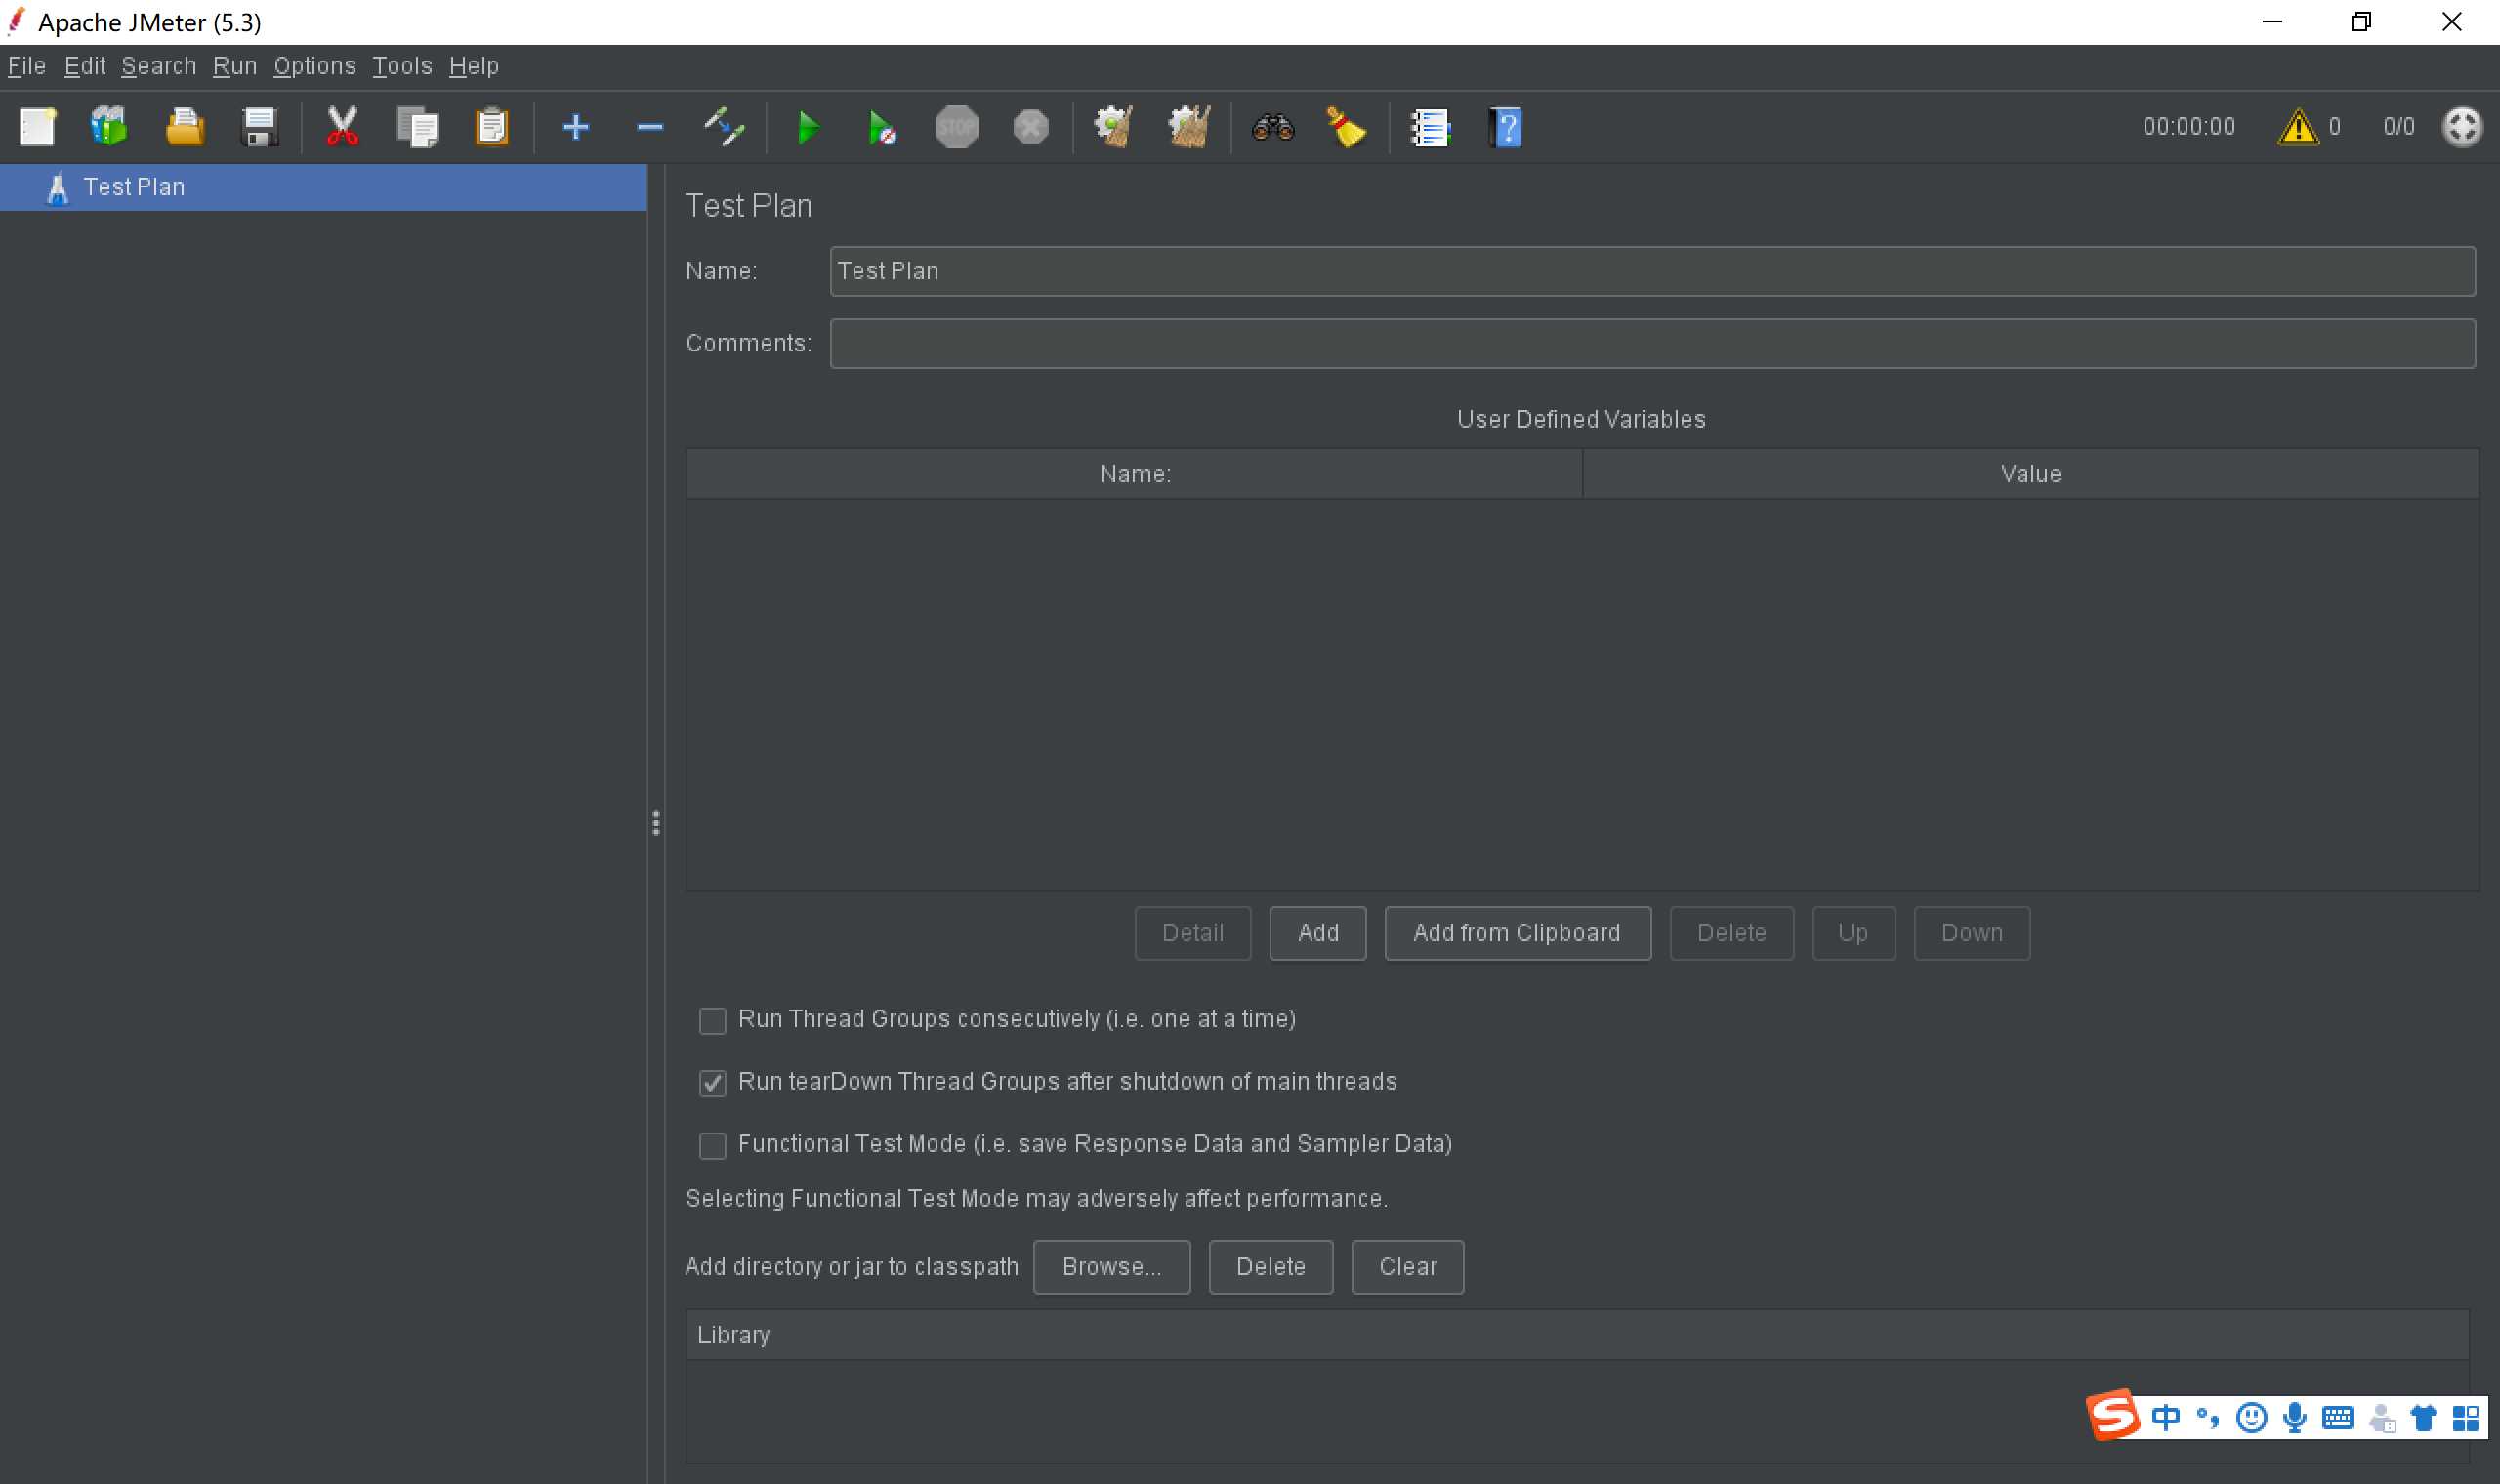The height and width of the screenshot is (1484, 2500).
Task: Click the IME toolbox grid icon
Action: [2465, 1417]
